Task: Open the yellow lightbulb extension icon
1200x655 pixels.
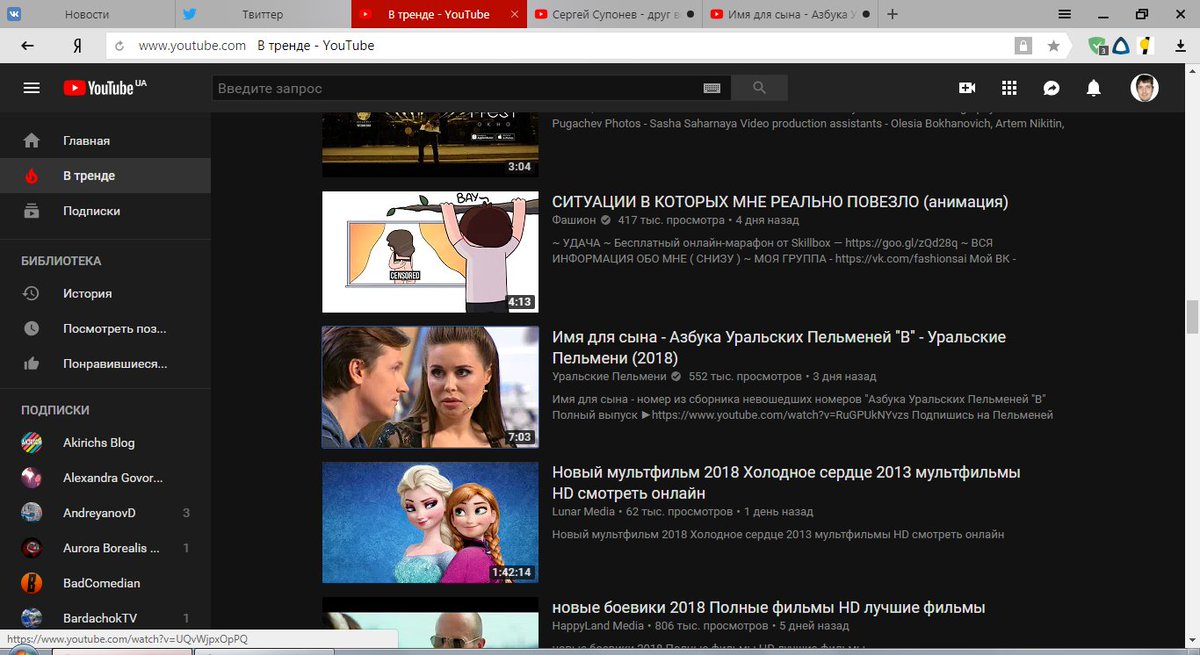Action: (x=1146, y=46)
